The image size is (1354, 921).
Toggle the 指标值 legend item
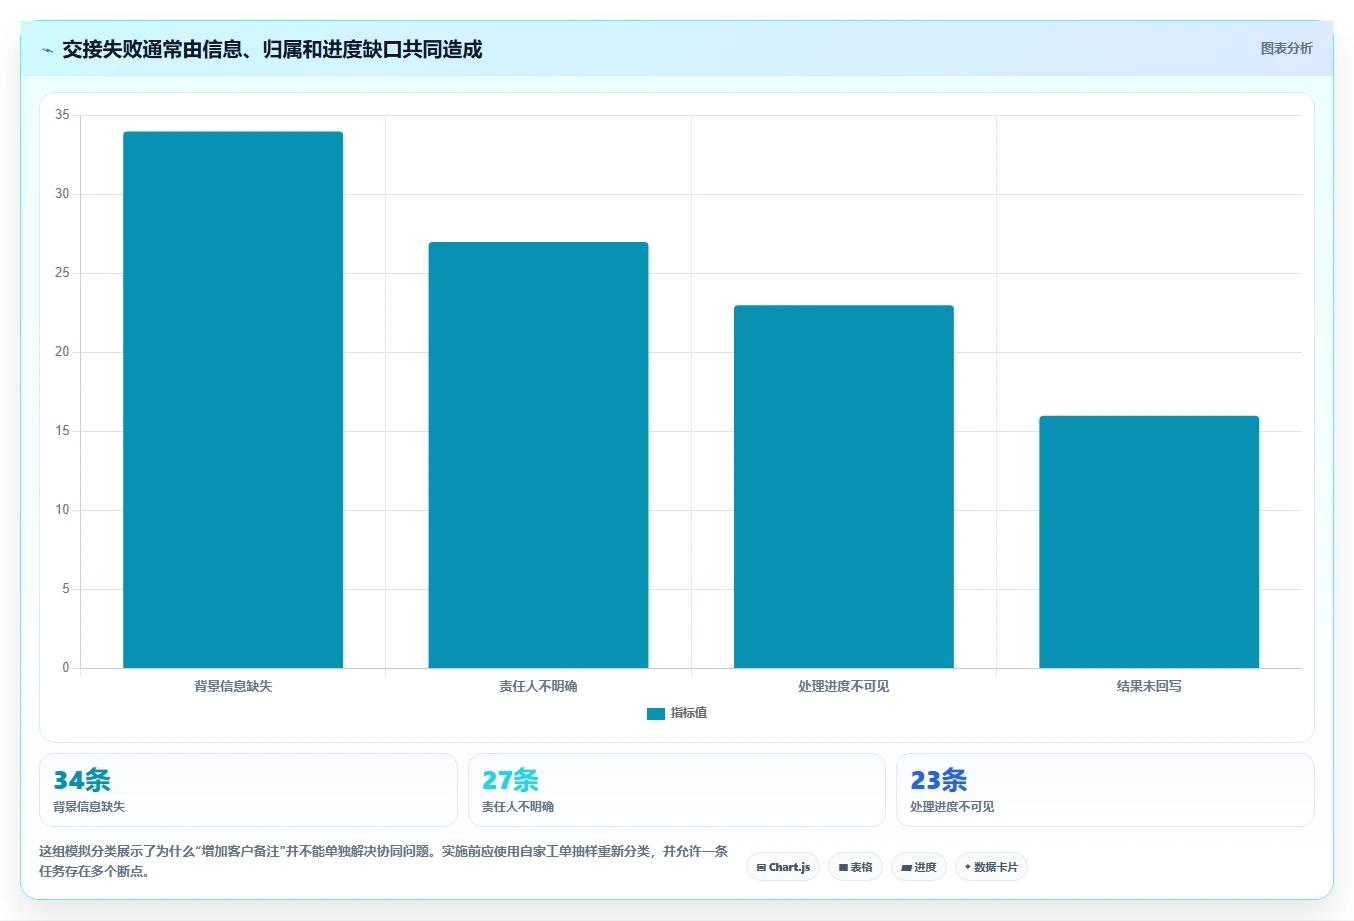pos(677,713)
